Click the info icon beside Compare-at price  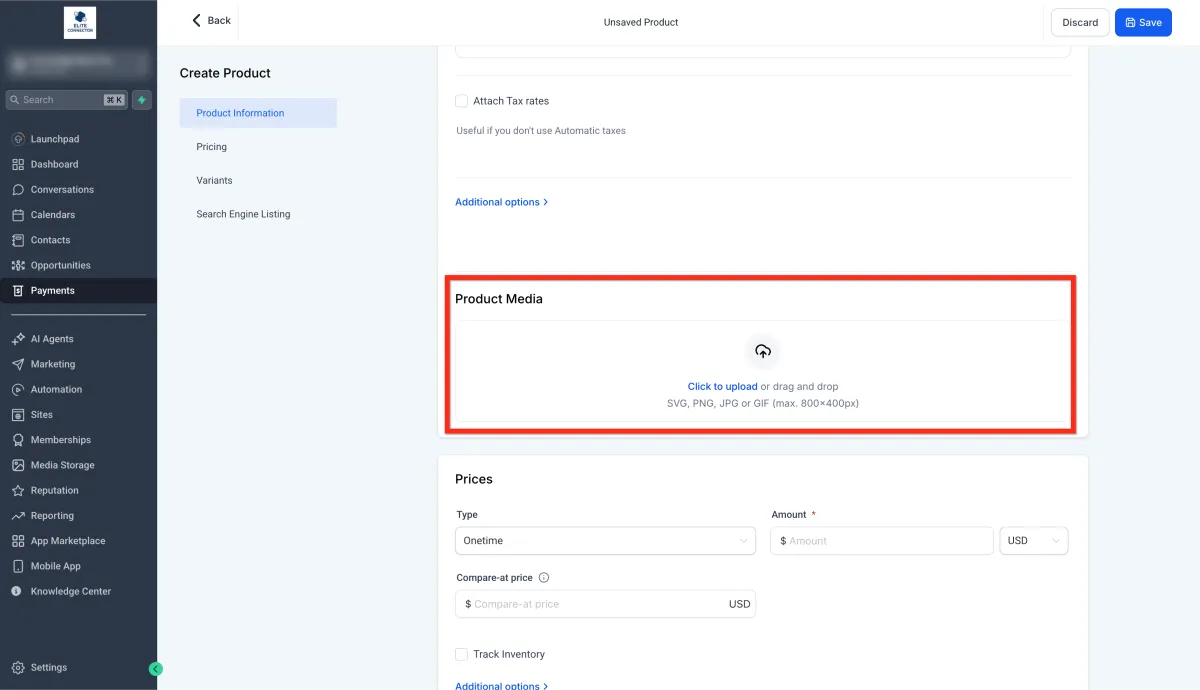544,578
